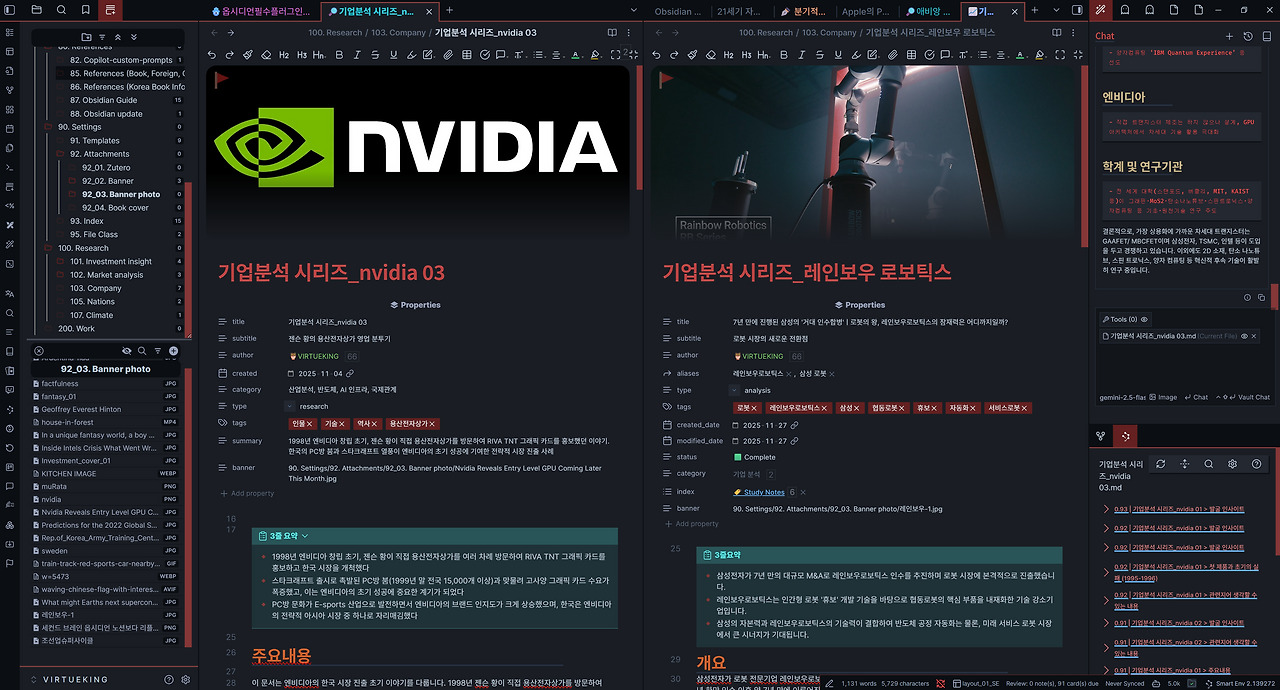Click search icon in Smart Connections panel
Viewport: 1280px width, 690px height.
1208,464
